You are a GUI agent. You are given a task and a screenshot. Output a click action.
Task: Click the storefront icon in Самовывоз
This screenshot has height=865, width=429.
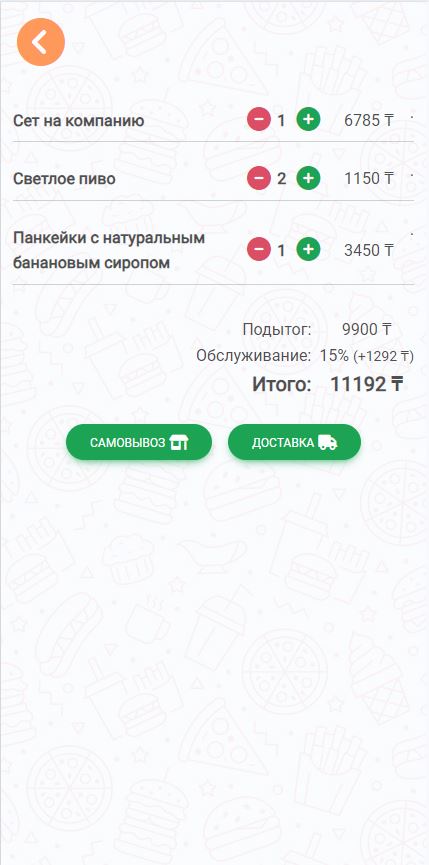pyautogui.click(x=179, y=442)
